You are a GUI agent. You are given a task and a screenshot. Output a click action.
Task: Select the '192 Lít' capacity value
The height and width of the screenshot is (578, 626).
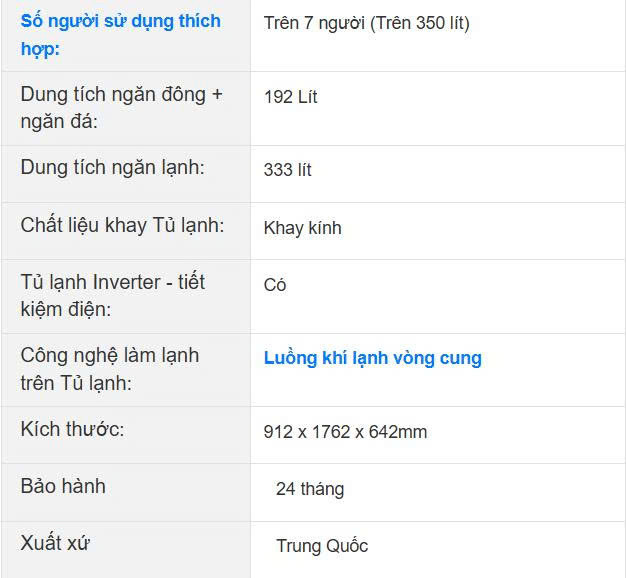(290, 97)
